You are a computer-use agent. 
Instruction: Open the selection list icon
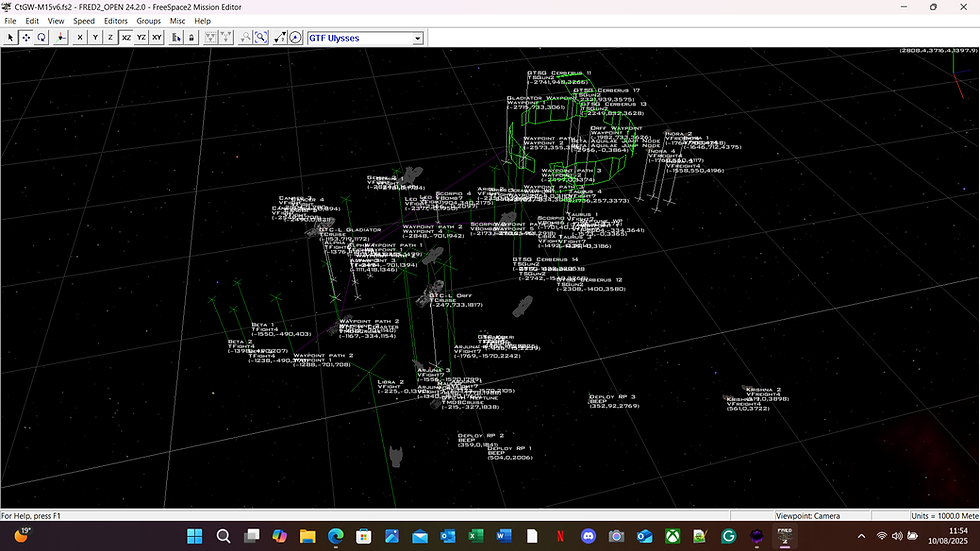[176, 37]
